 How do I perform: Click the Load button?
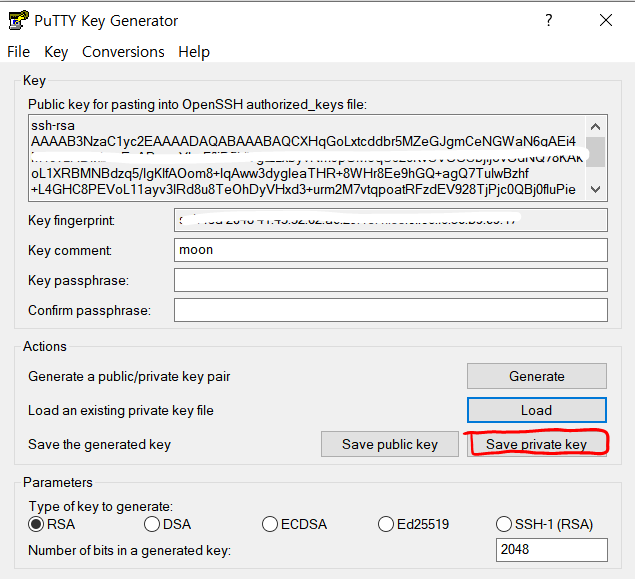[537, 410]
